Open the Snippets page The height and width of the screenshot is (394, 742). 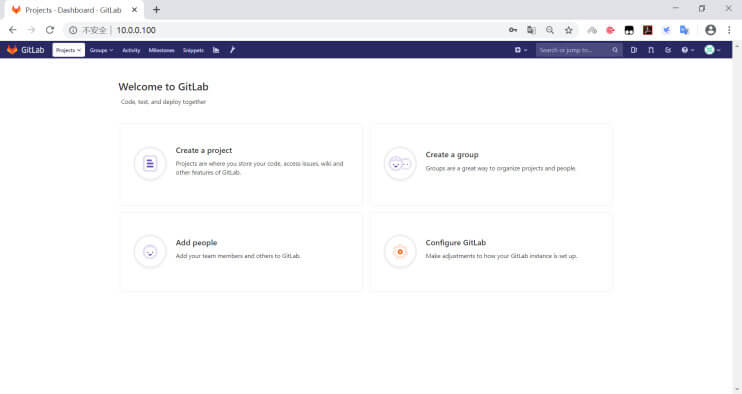point(193,50)
